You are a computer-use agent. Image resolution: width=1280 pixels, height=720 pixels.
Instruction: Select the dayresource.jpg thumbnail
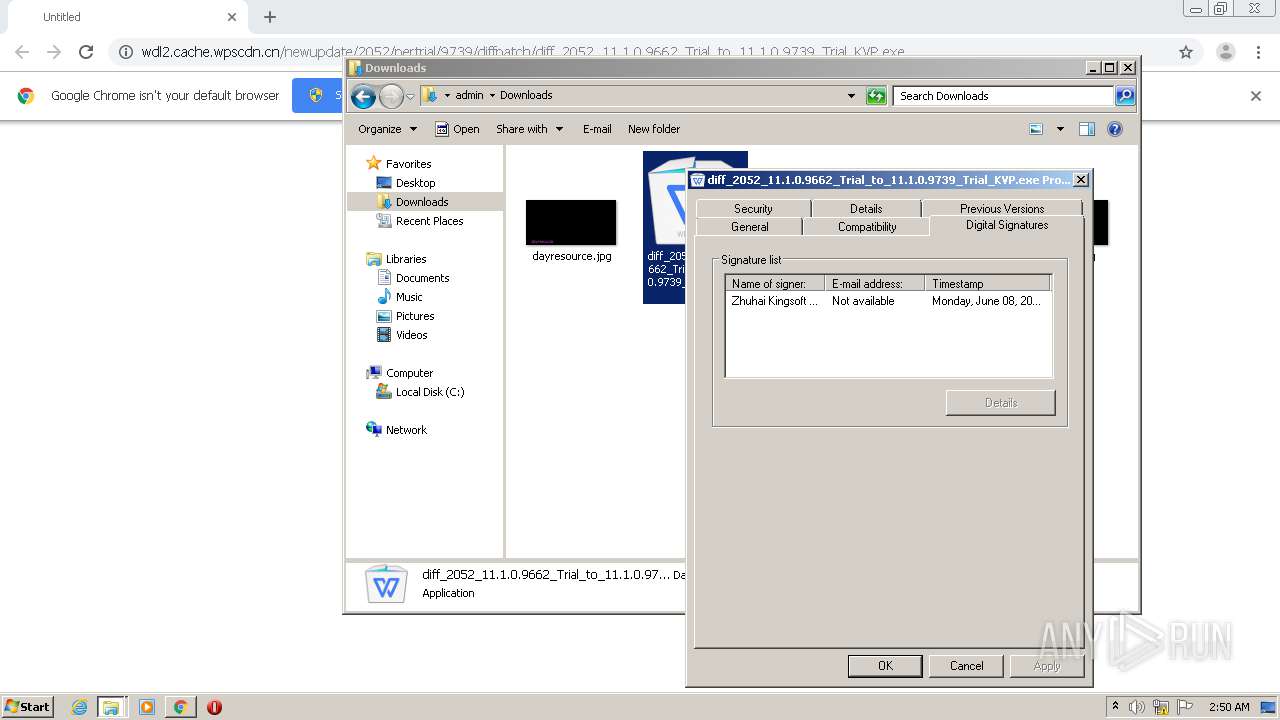point(571,222)
